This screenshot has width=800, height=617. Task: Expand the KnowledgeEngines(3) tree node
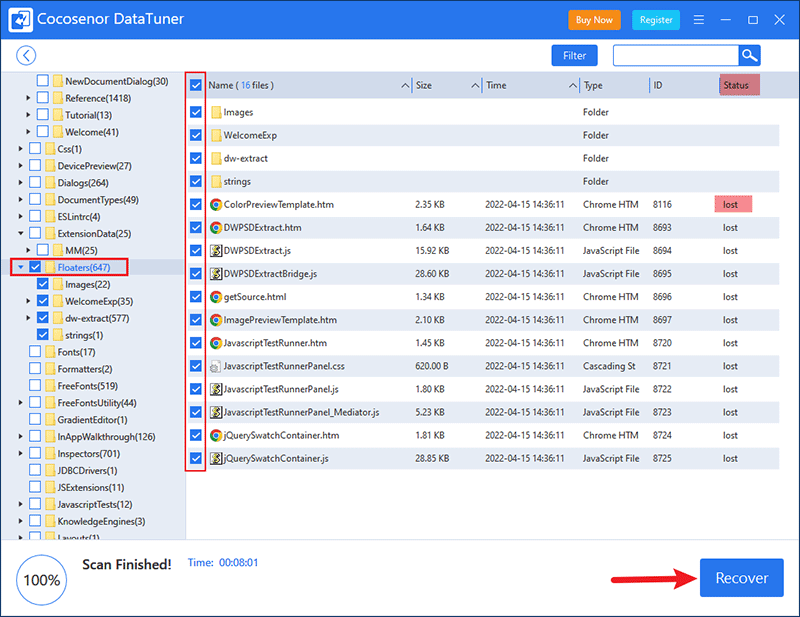pos(20,521)
